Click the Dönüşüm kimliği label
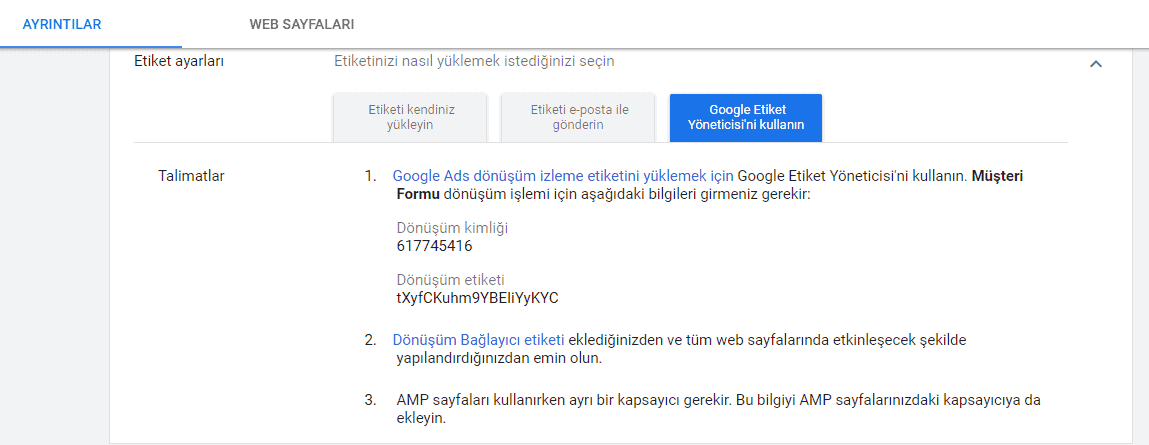This screenshot has height=445, width=1149. pos(452,228)
